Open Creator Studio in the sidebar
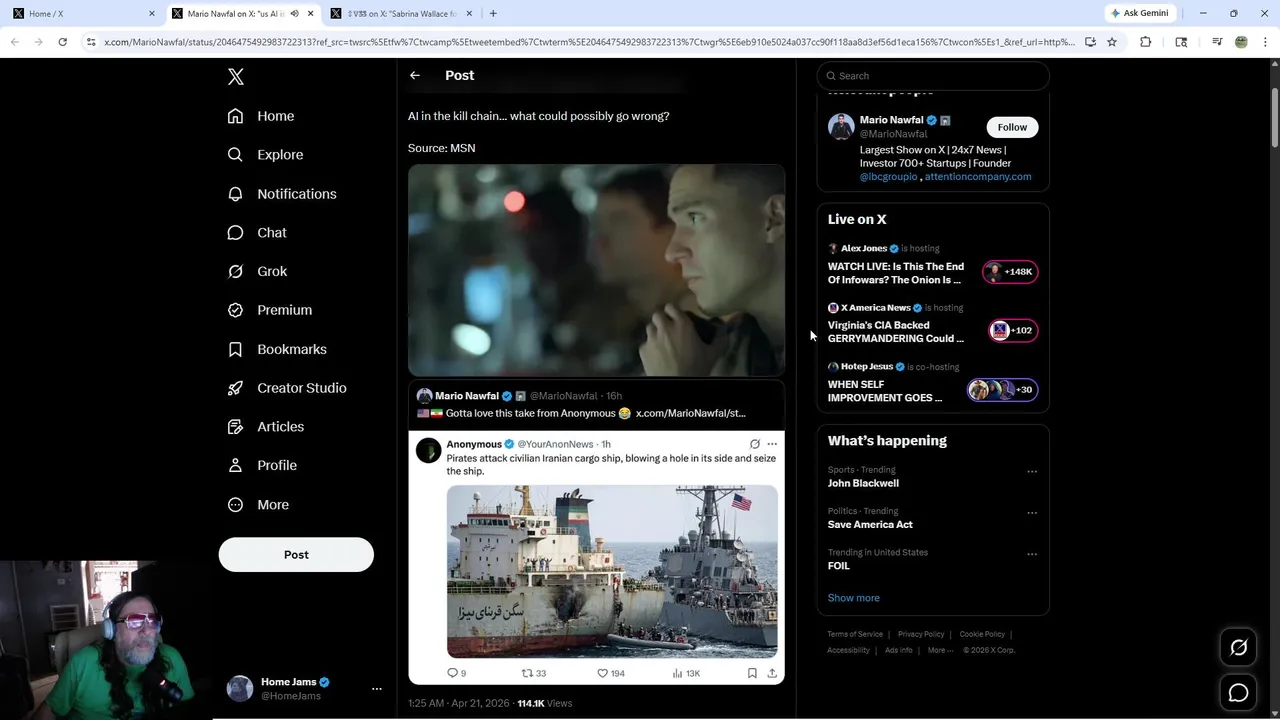 click(287, 388)
